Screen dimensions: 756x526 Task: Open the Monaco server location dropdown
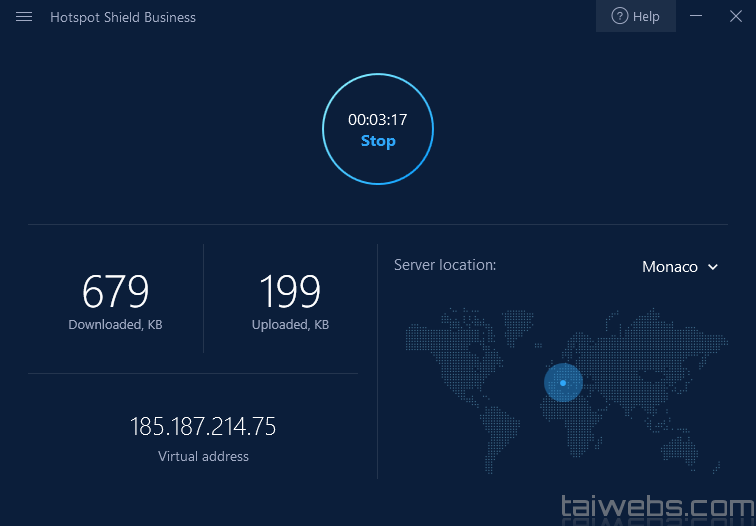670,267
